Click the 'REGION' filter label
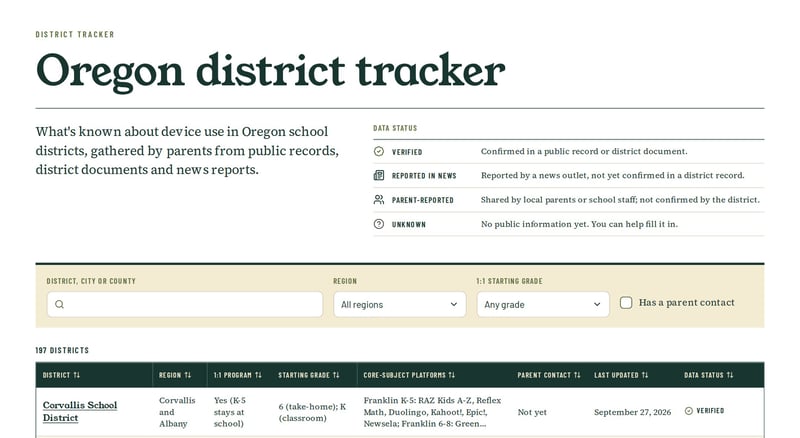Viewport: 800px width, 438px height. click(345, 281)
